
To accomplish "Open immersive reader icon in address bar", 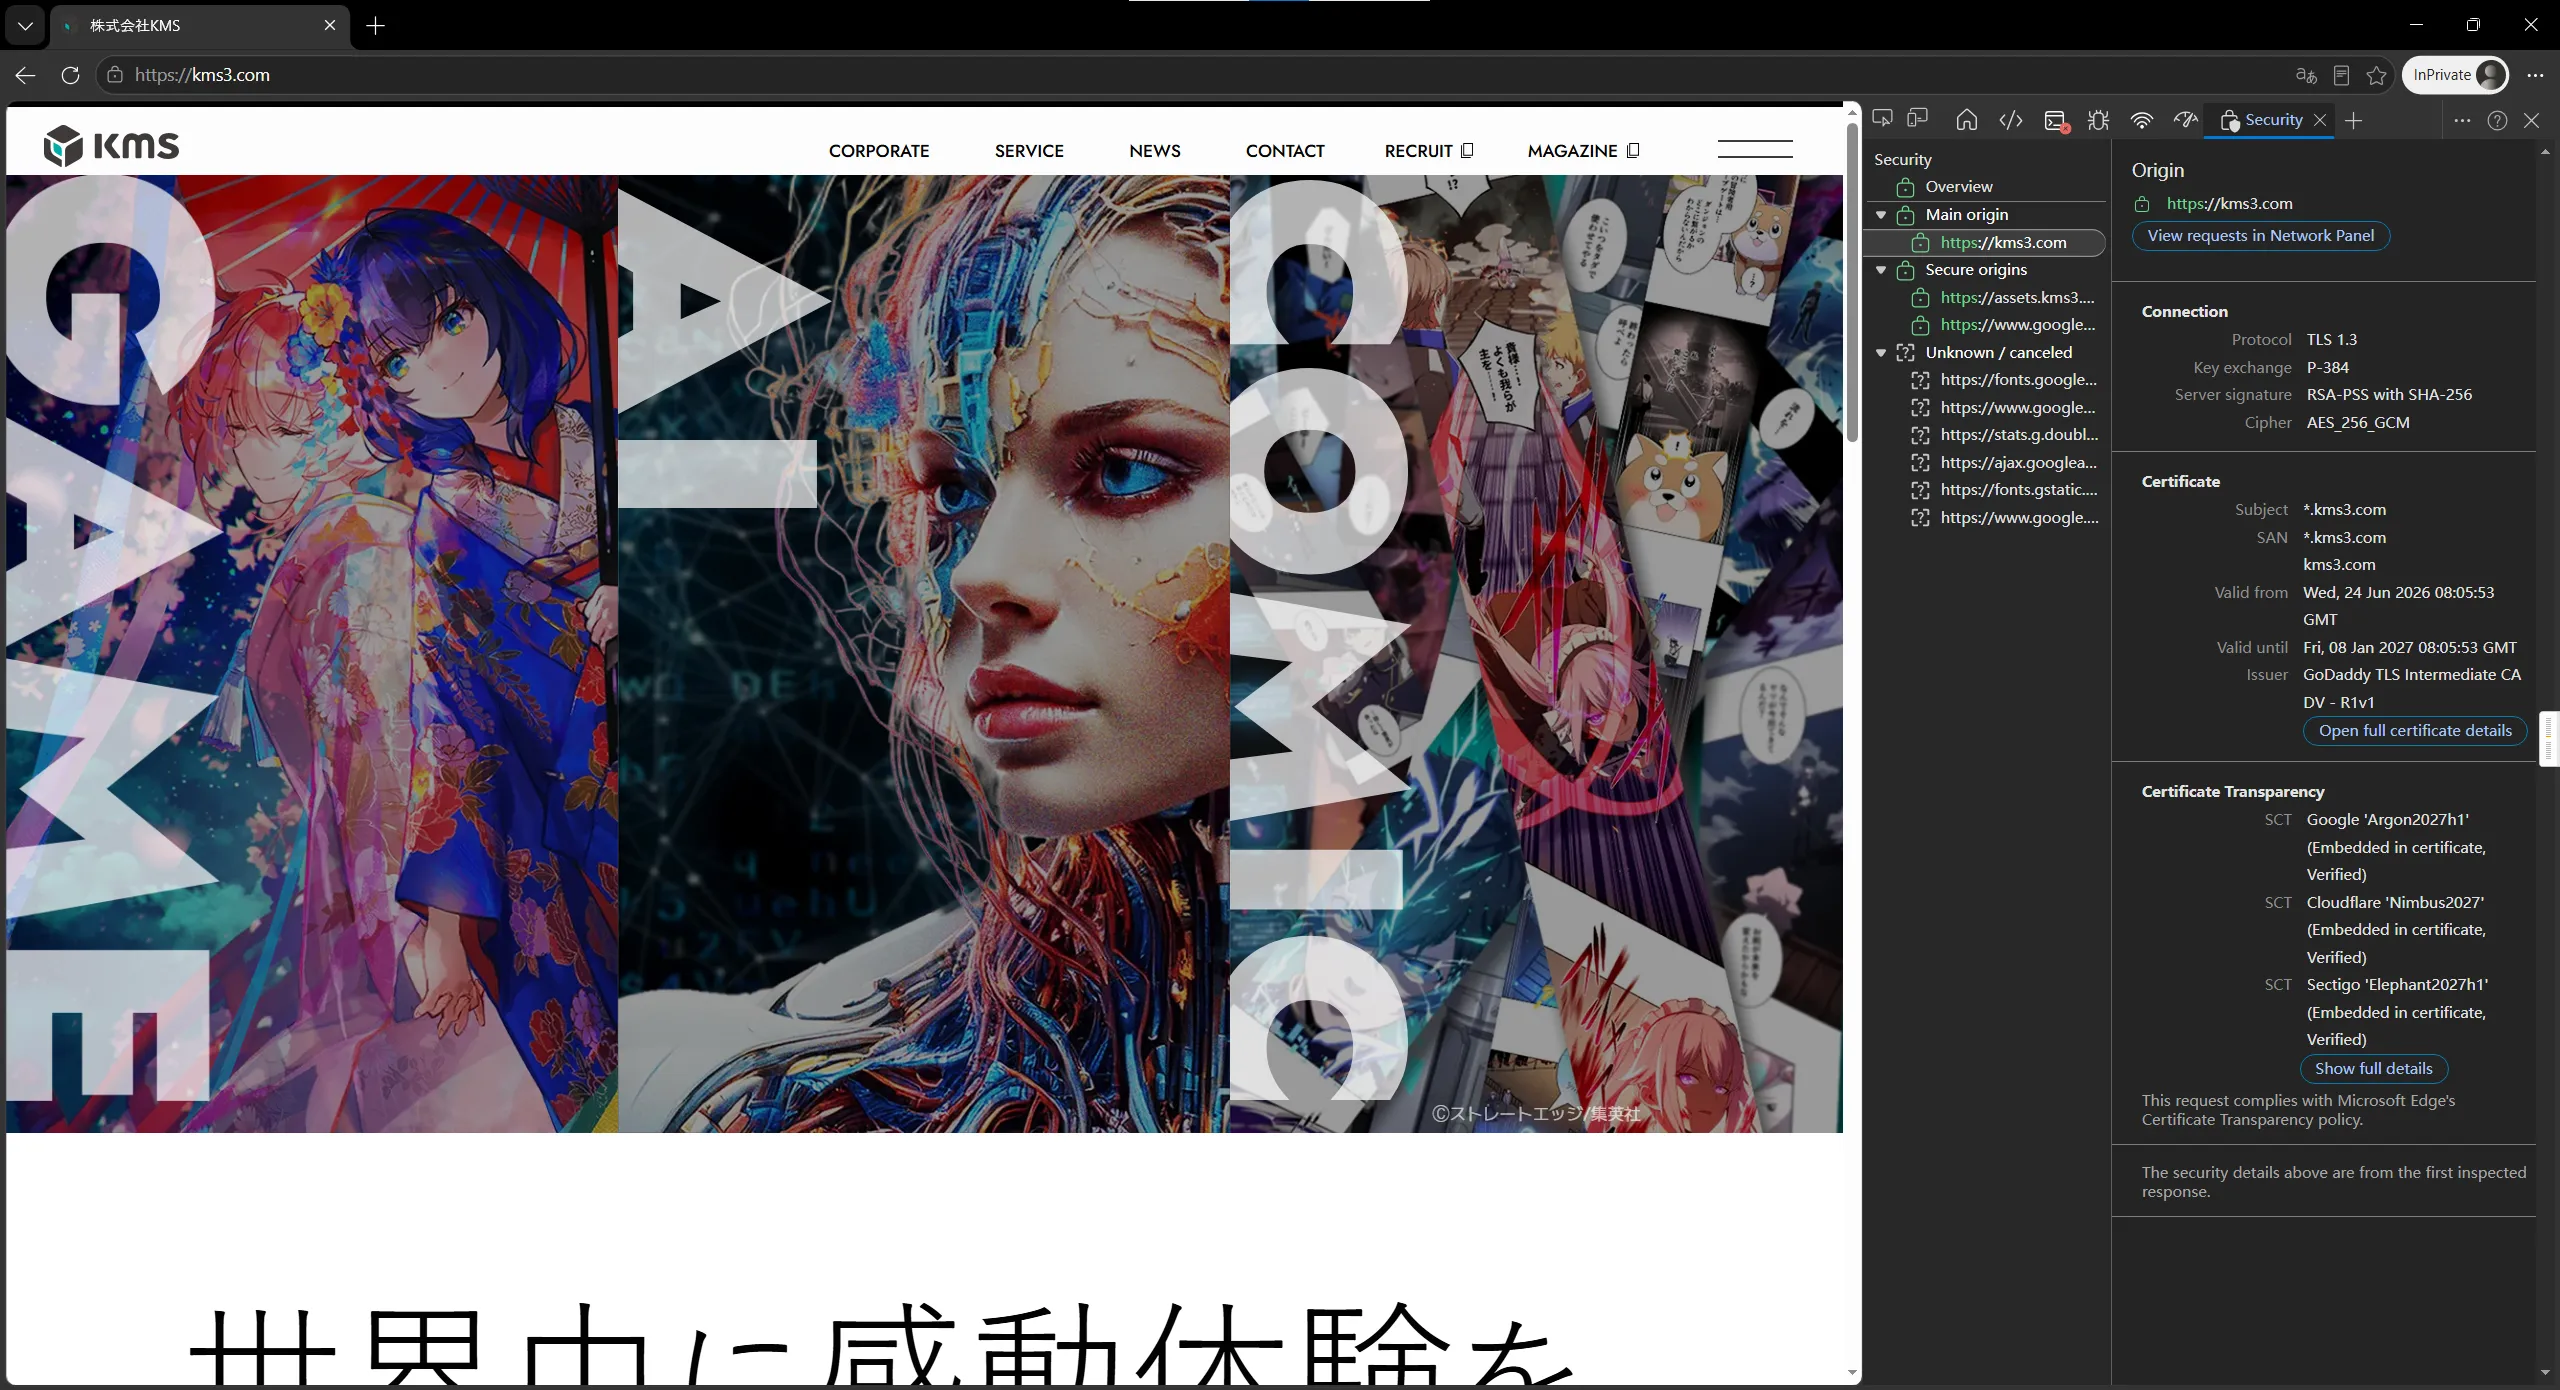I will pos(2341,75).
